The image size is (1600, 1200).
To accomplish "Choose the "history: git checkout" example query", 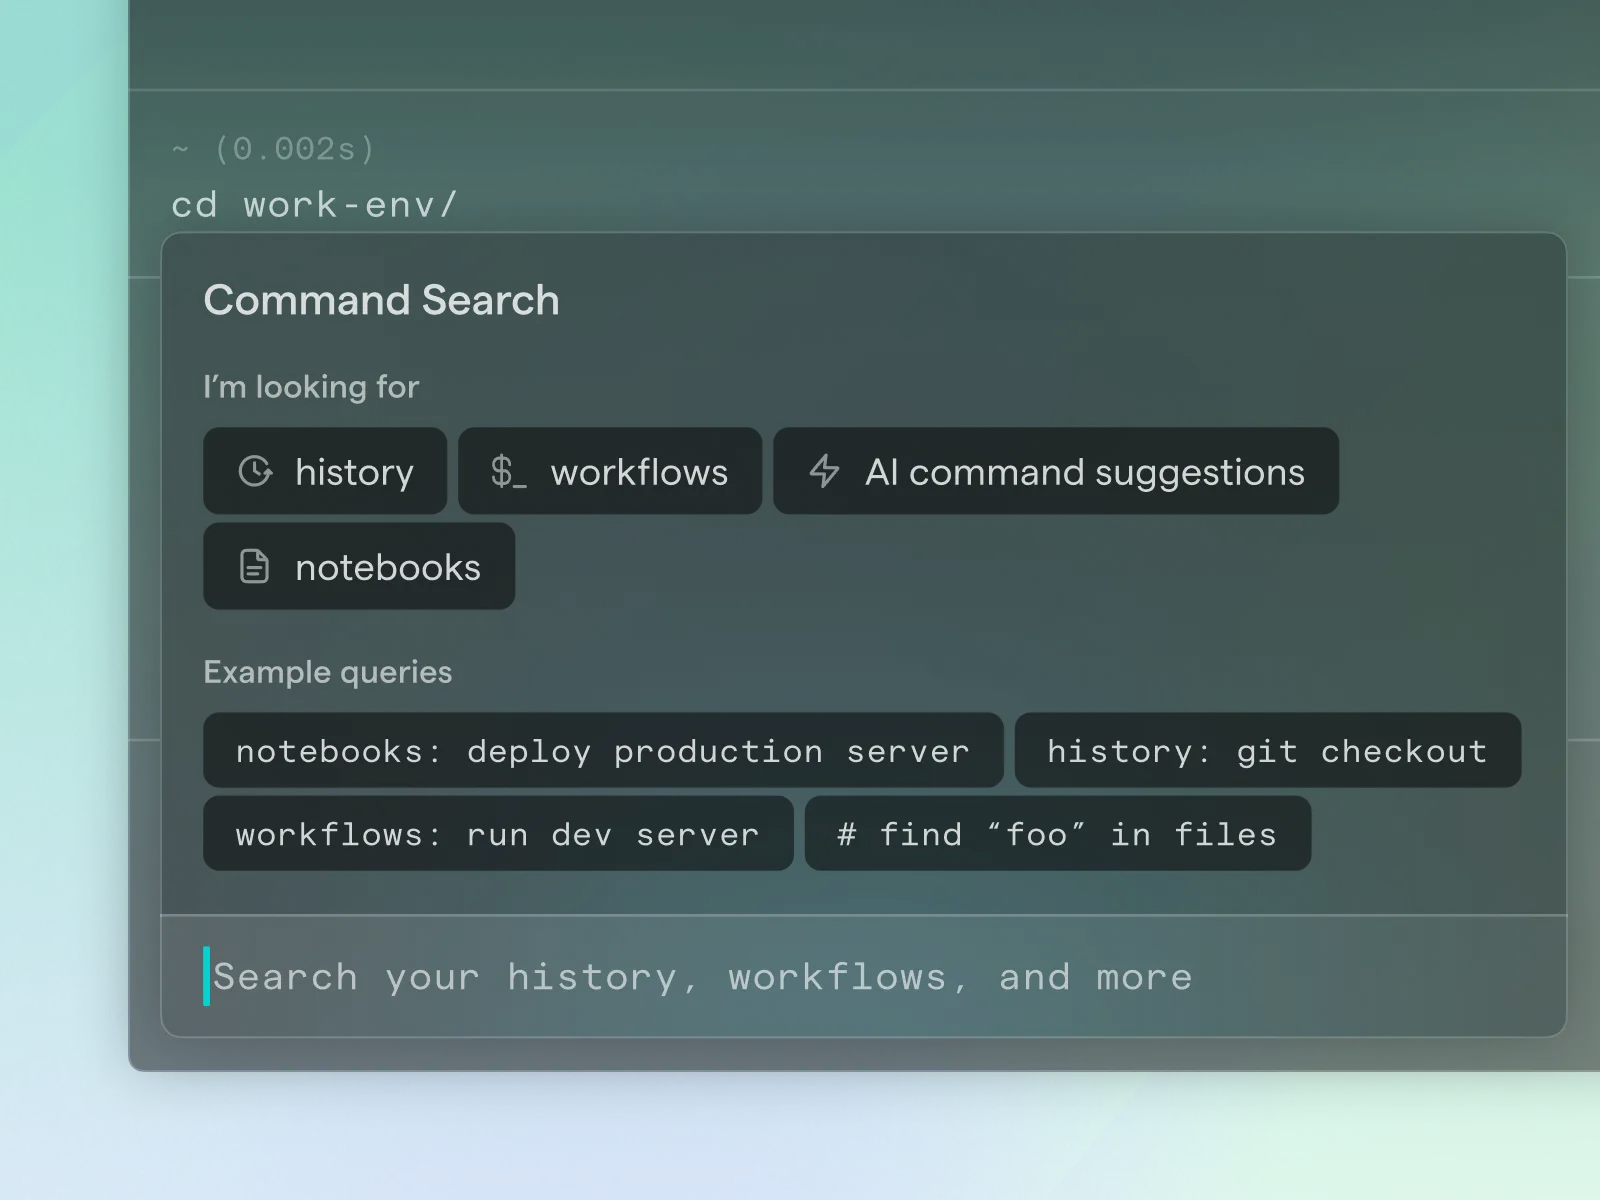I will [1266, 751].
